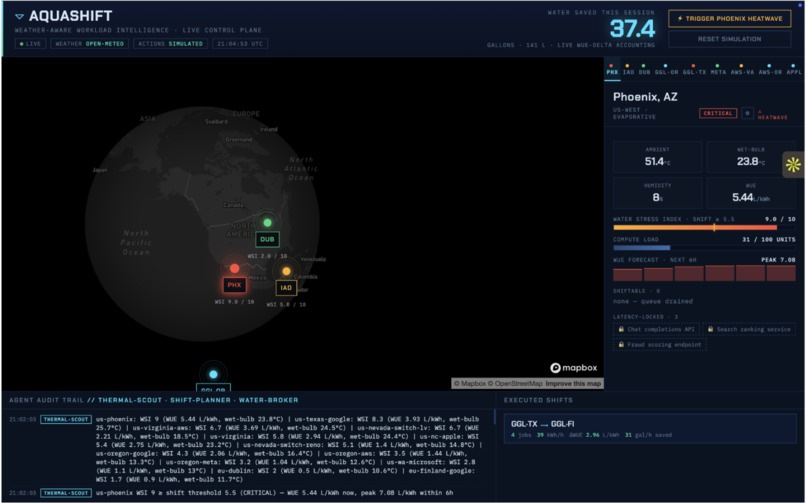Switch to the IAD site tab
This screenshot has height=503, width=806.
coord(628,70)
